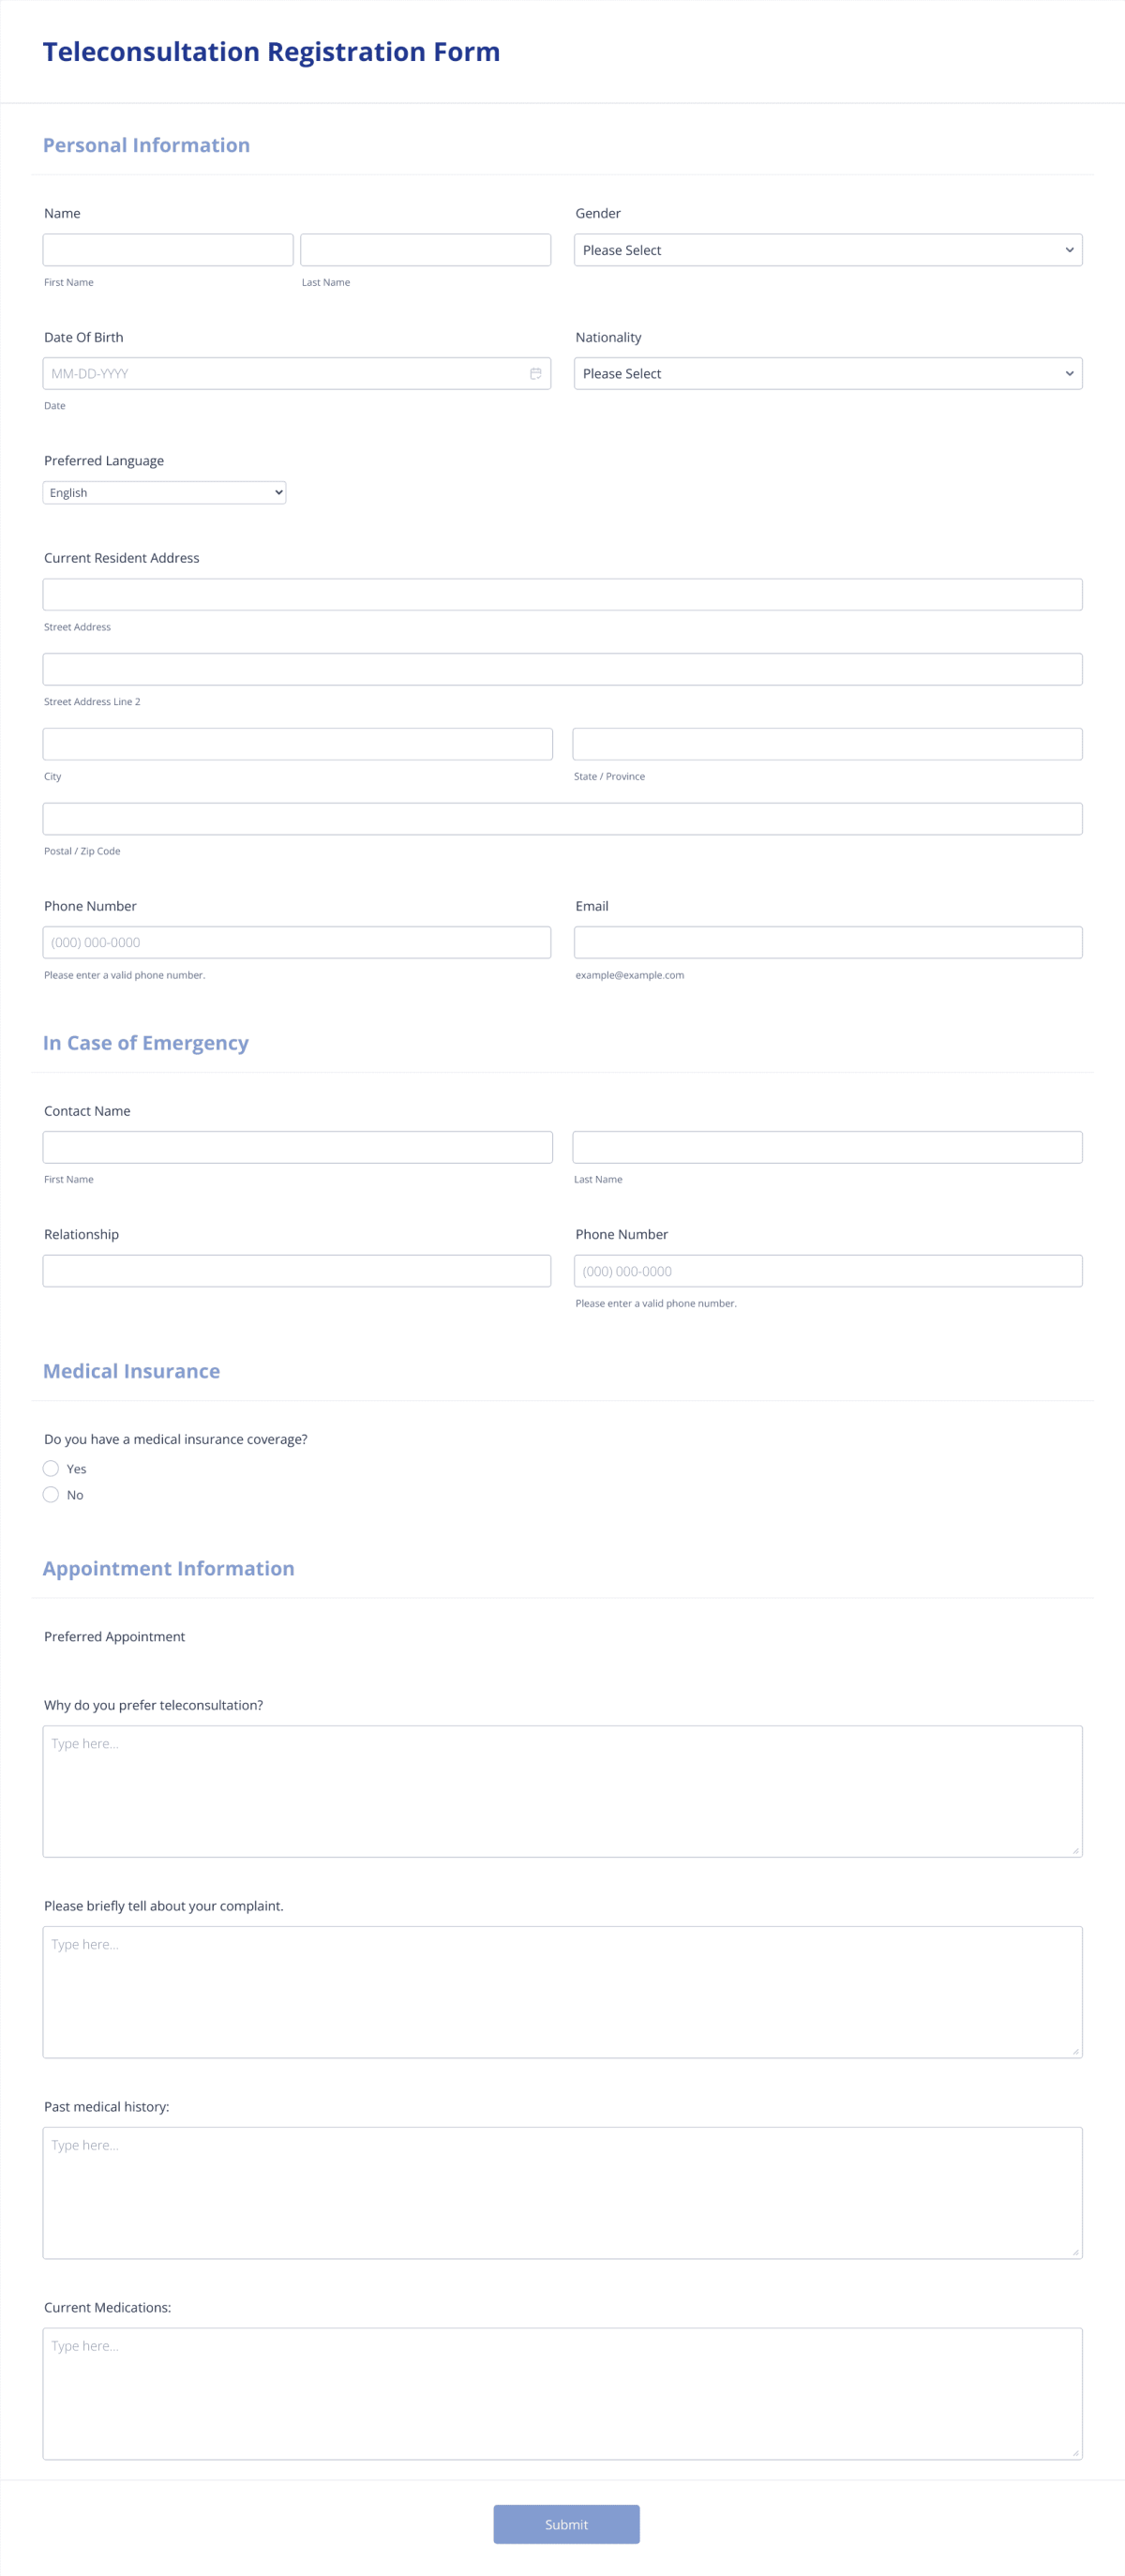The width and height of the screenshot is (1125, 2576).
Task: Click the Current Medications text area
Action: coord(562,2390)
